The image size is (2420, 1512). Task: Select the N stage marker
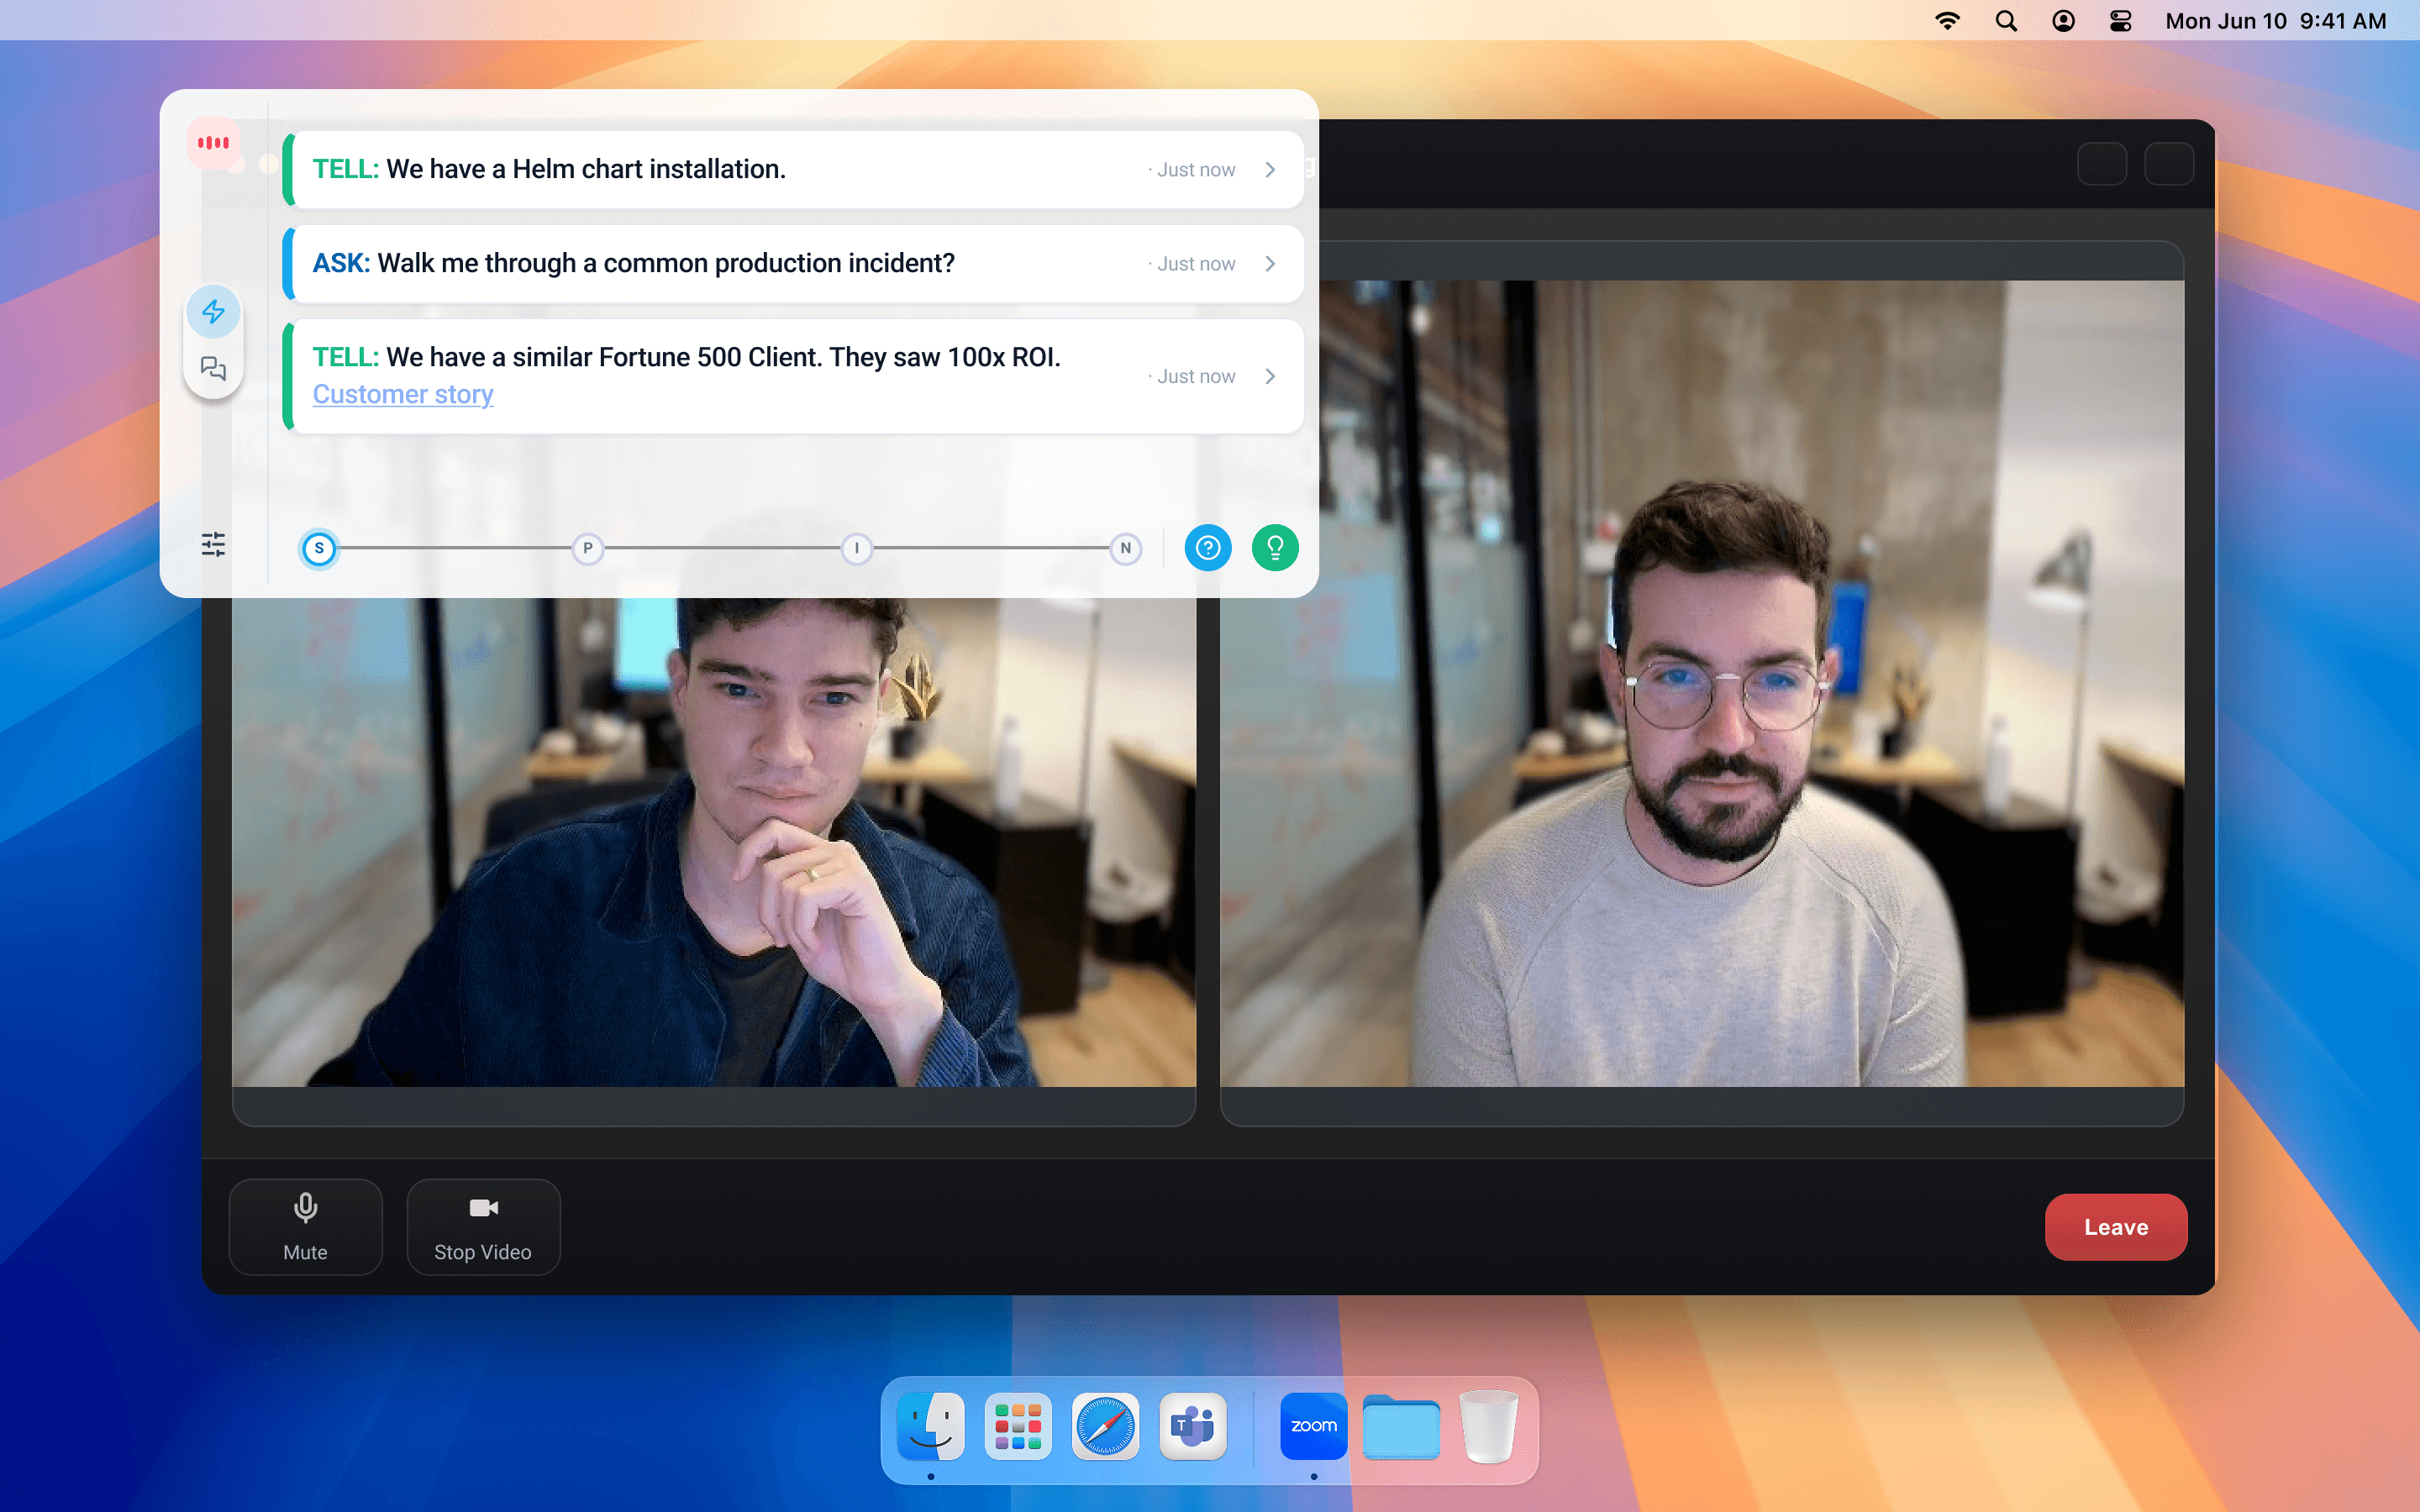[1125, 548]
